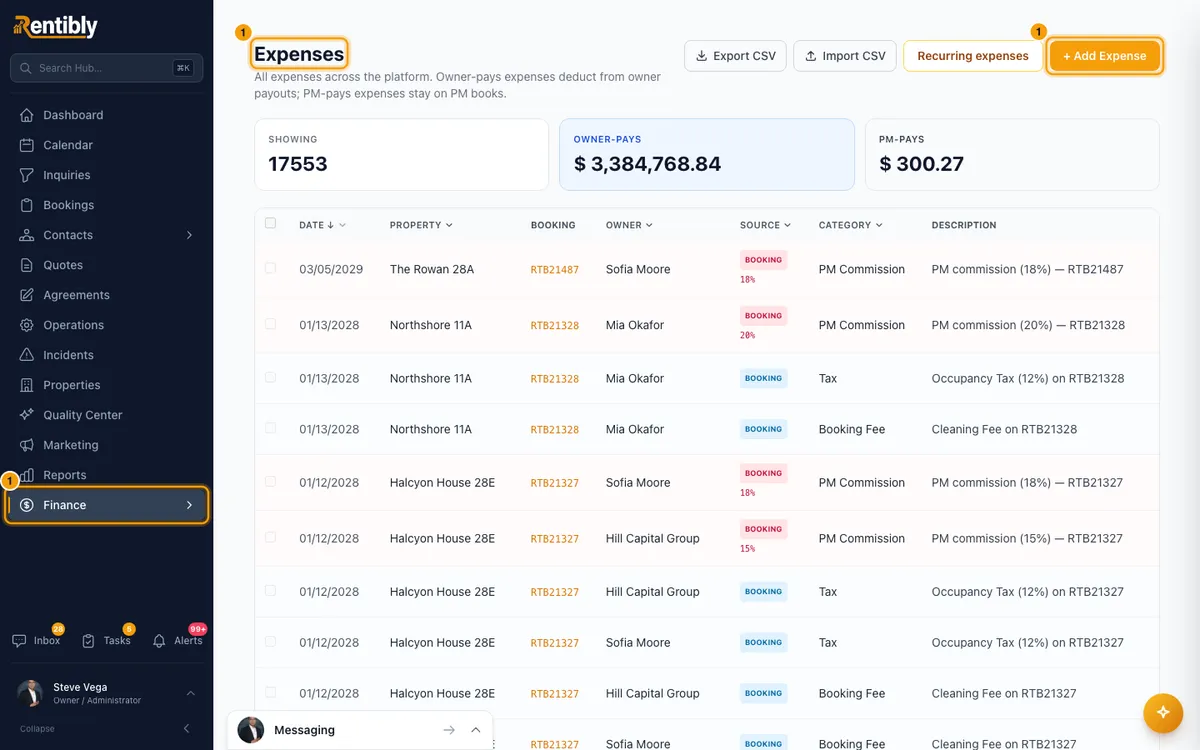Click the Description column header
This screenshot has height=750, width=1200.
click(x=964, y=225)
